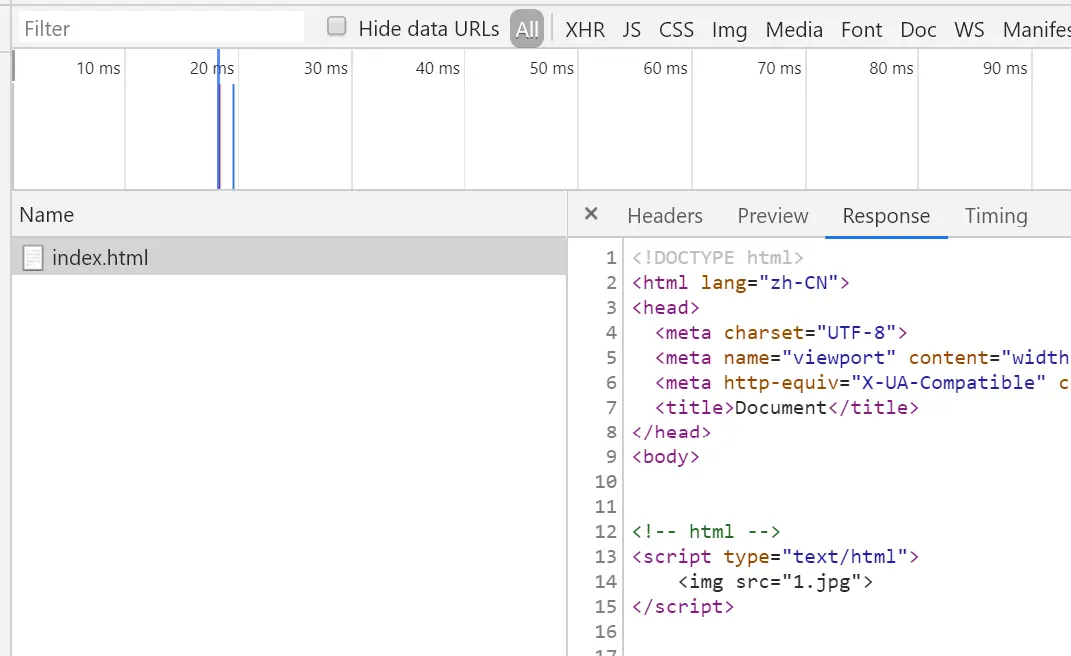
Task: Select the All filter button
Action: [527, 29]
